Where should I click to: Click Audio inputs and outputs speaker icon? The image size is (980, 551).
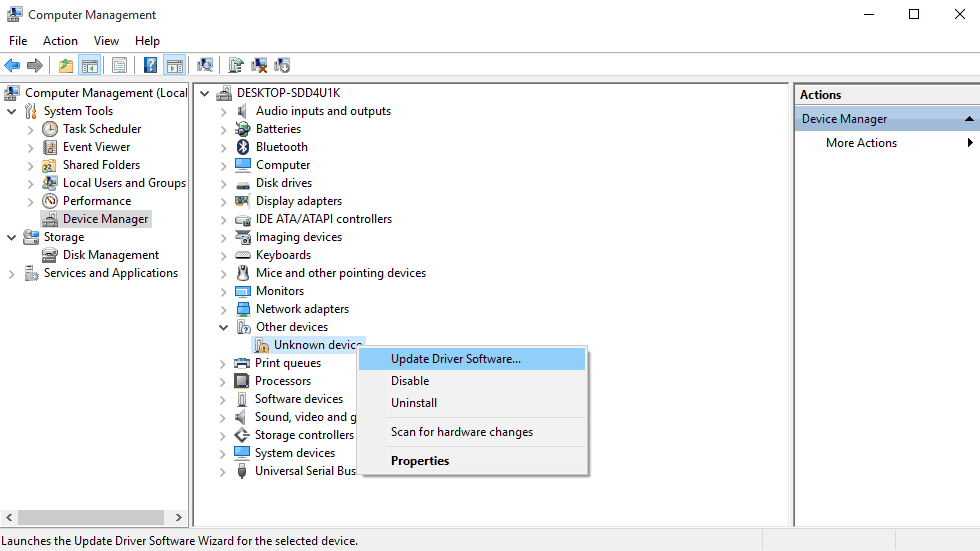pyautogui.click(x=242, y=111)
